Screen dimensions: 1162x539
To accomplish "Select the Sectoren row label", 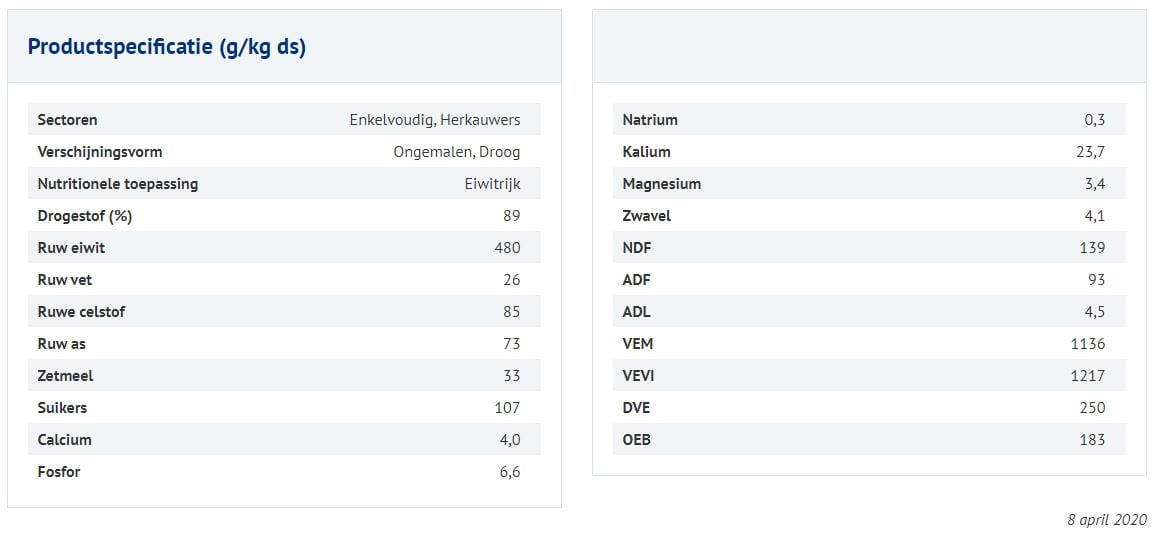I will [x=67, y=120].
